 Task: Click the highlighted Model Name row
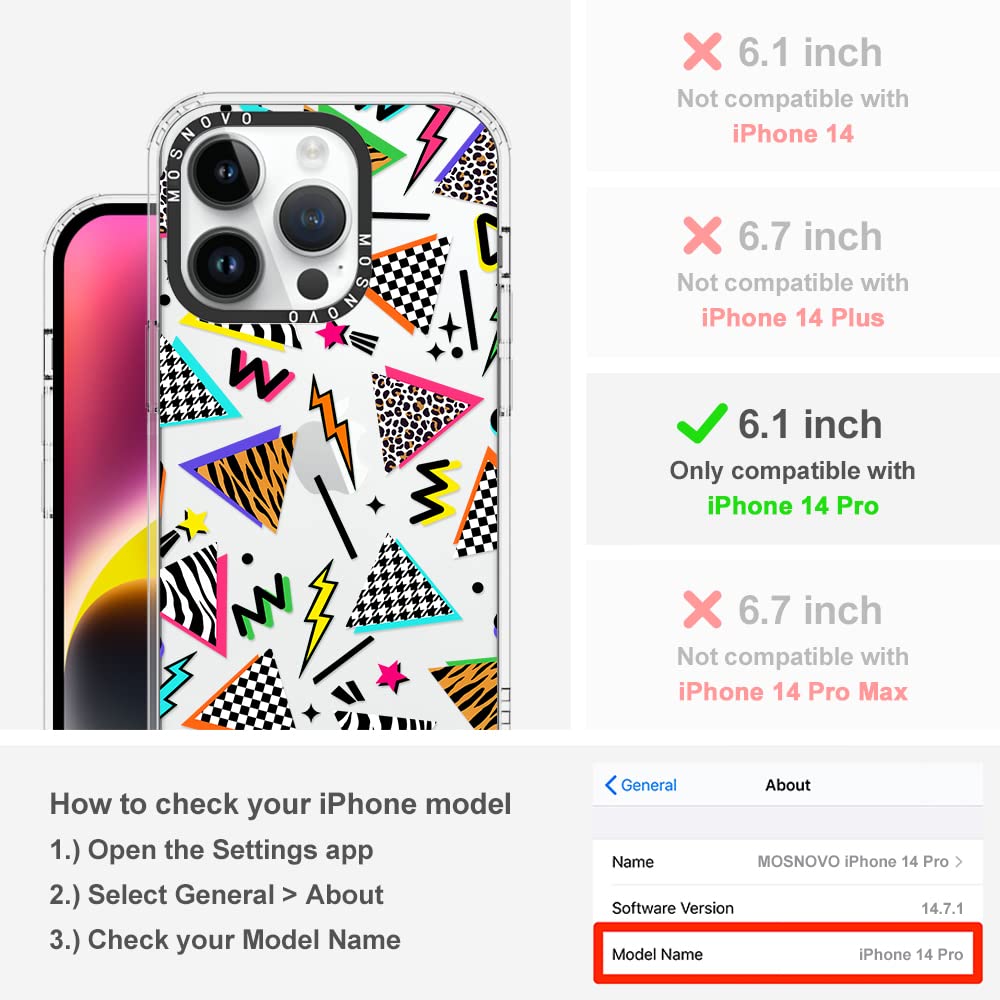788,954
